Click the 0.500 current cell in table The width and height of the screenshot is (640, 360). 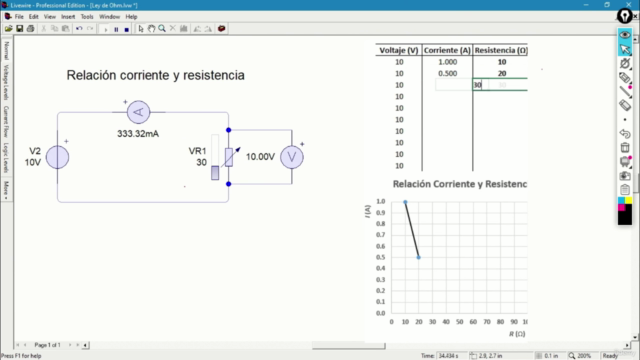coord(447,73)
